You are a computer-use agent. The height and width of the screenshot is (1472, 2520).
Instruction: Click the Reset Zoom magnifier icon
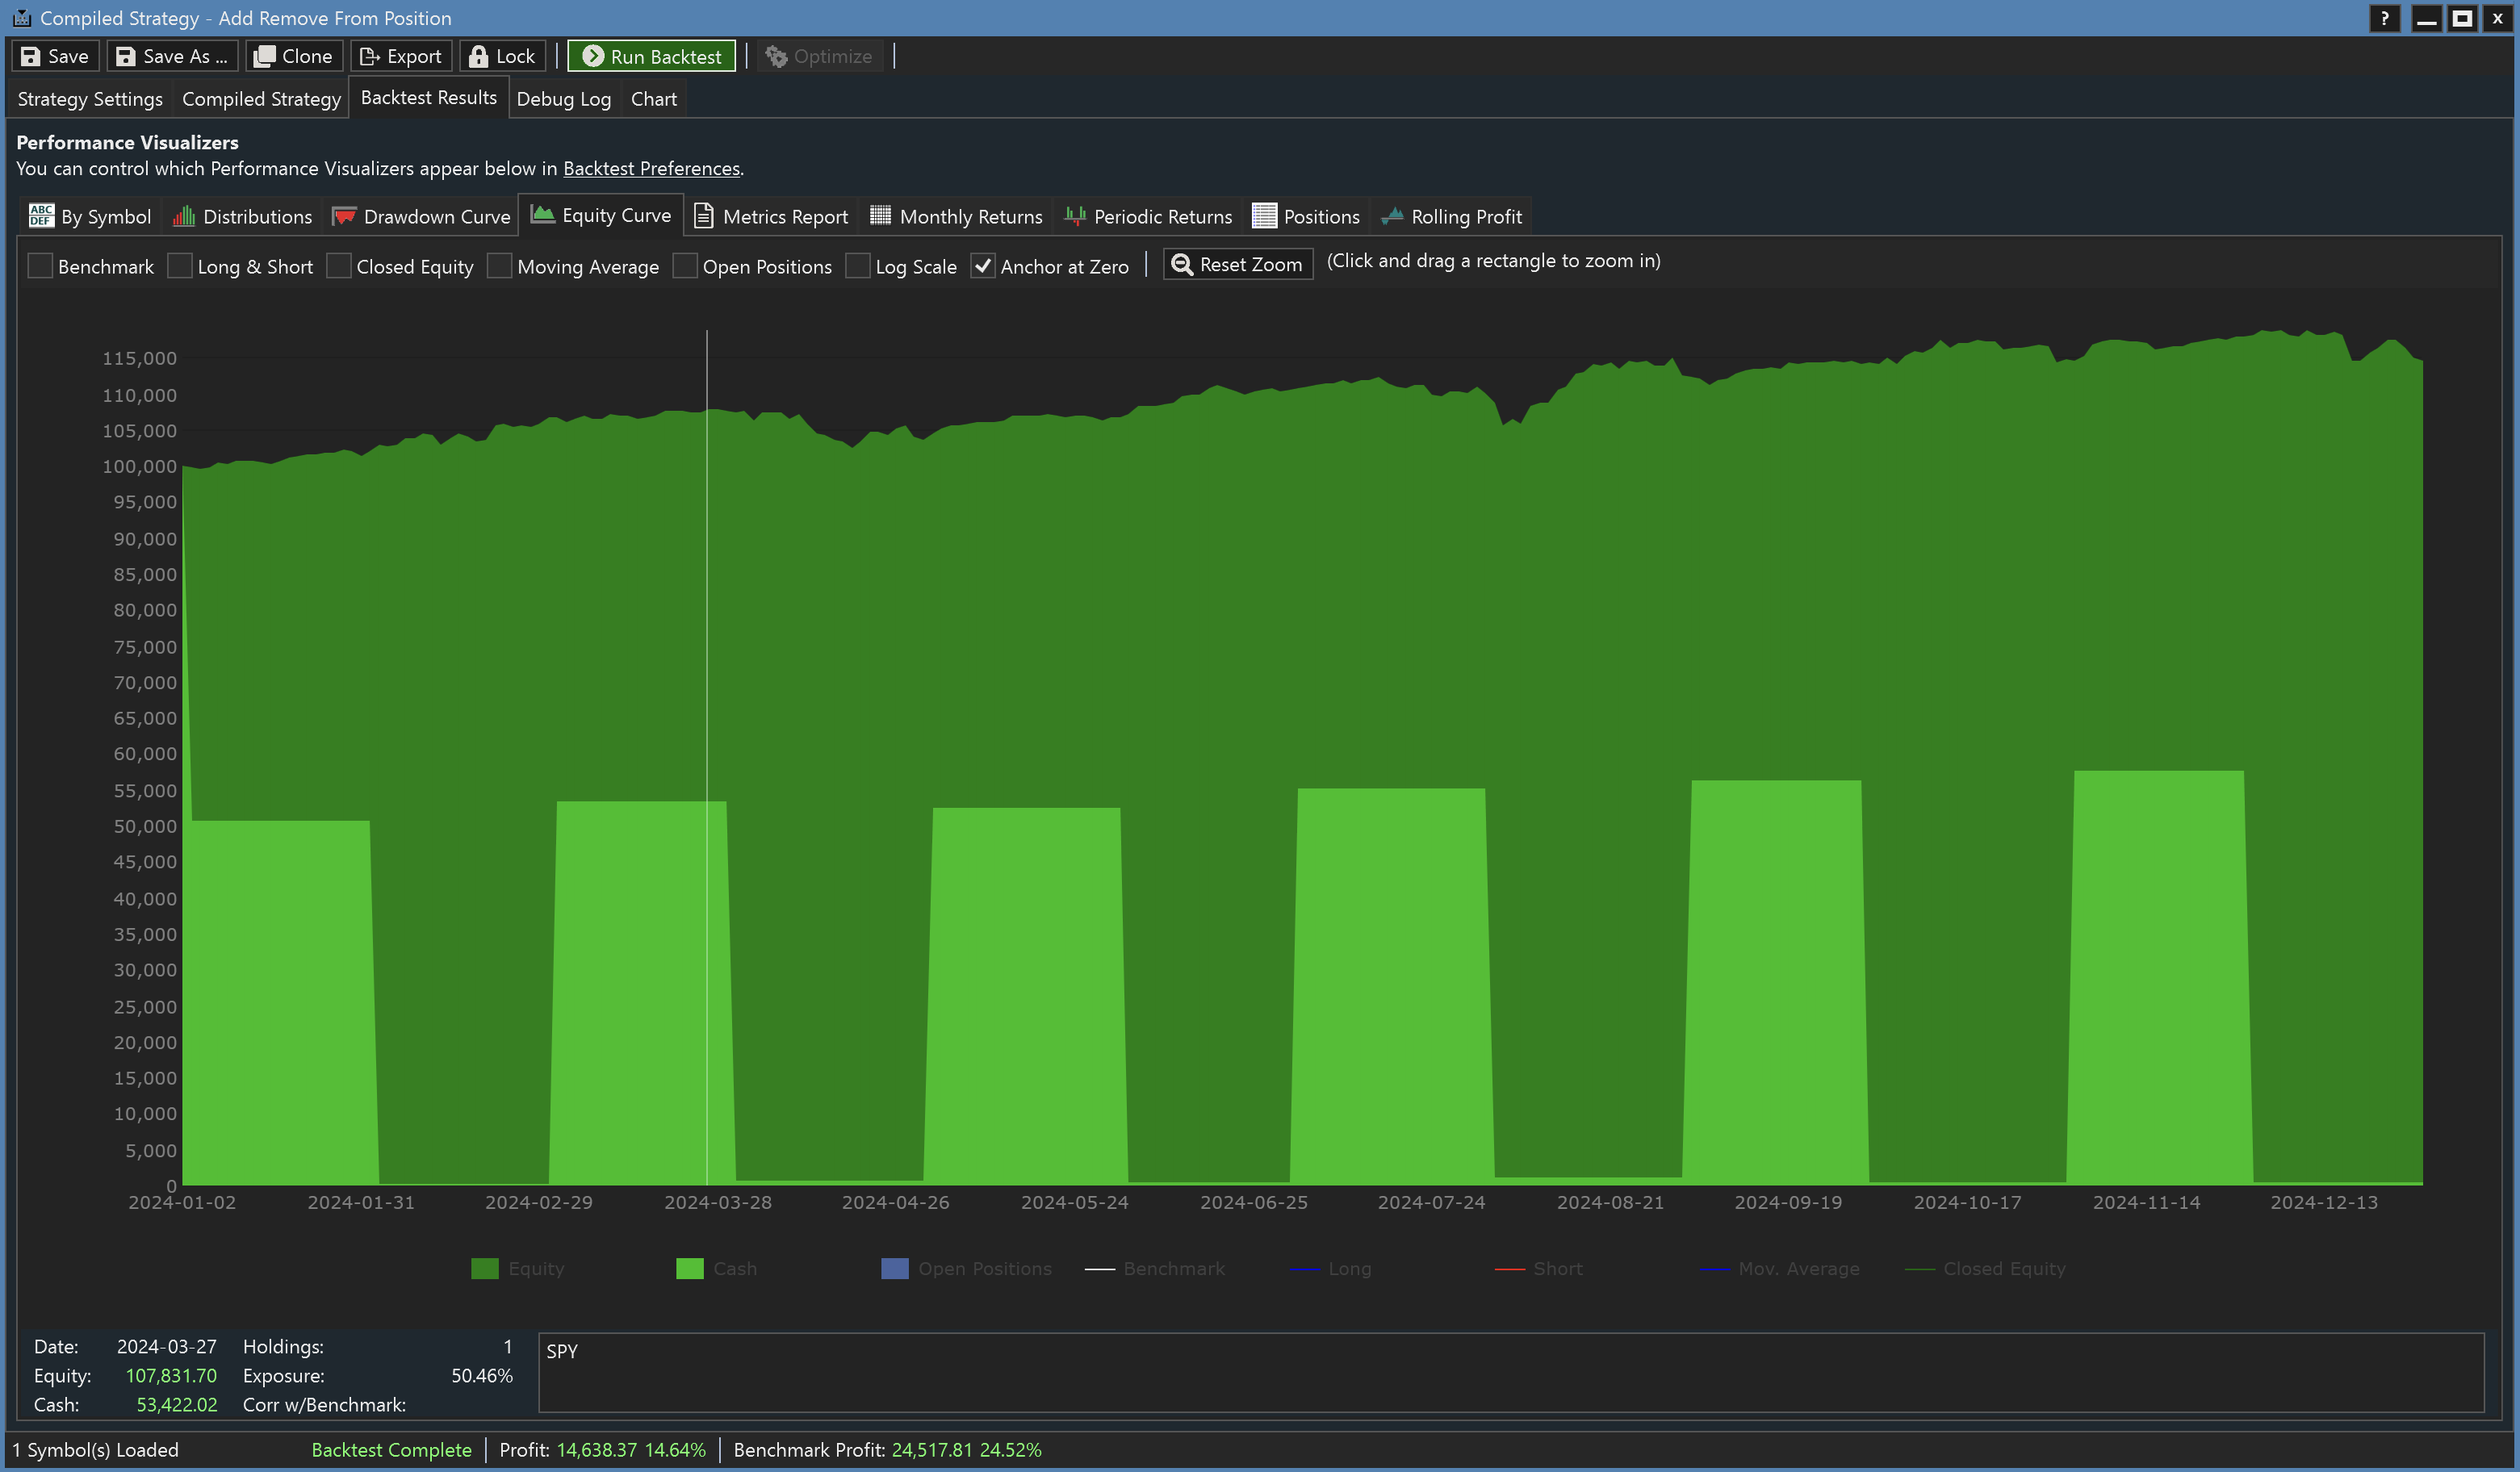click(1181, 265)
